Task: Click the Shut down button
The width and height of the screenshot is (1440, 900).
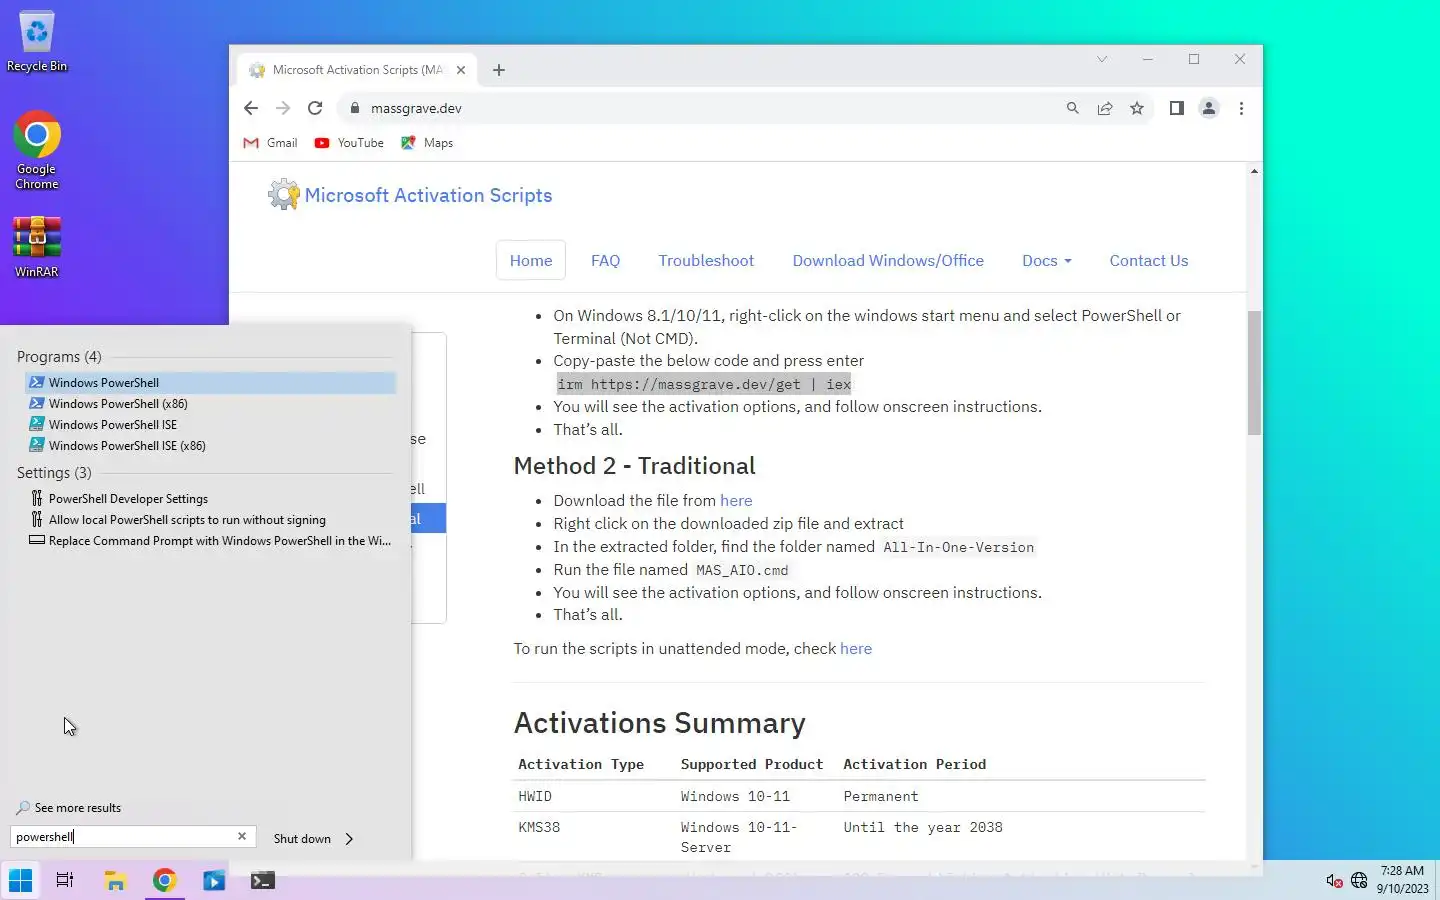Action: (x=302, y=839)
